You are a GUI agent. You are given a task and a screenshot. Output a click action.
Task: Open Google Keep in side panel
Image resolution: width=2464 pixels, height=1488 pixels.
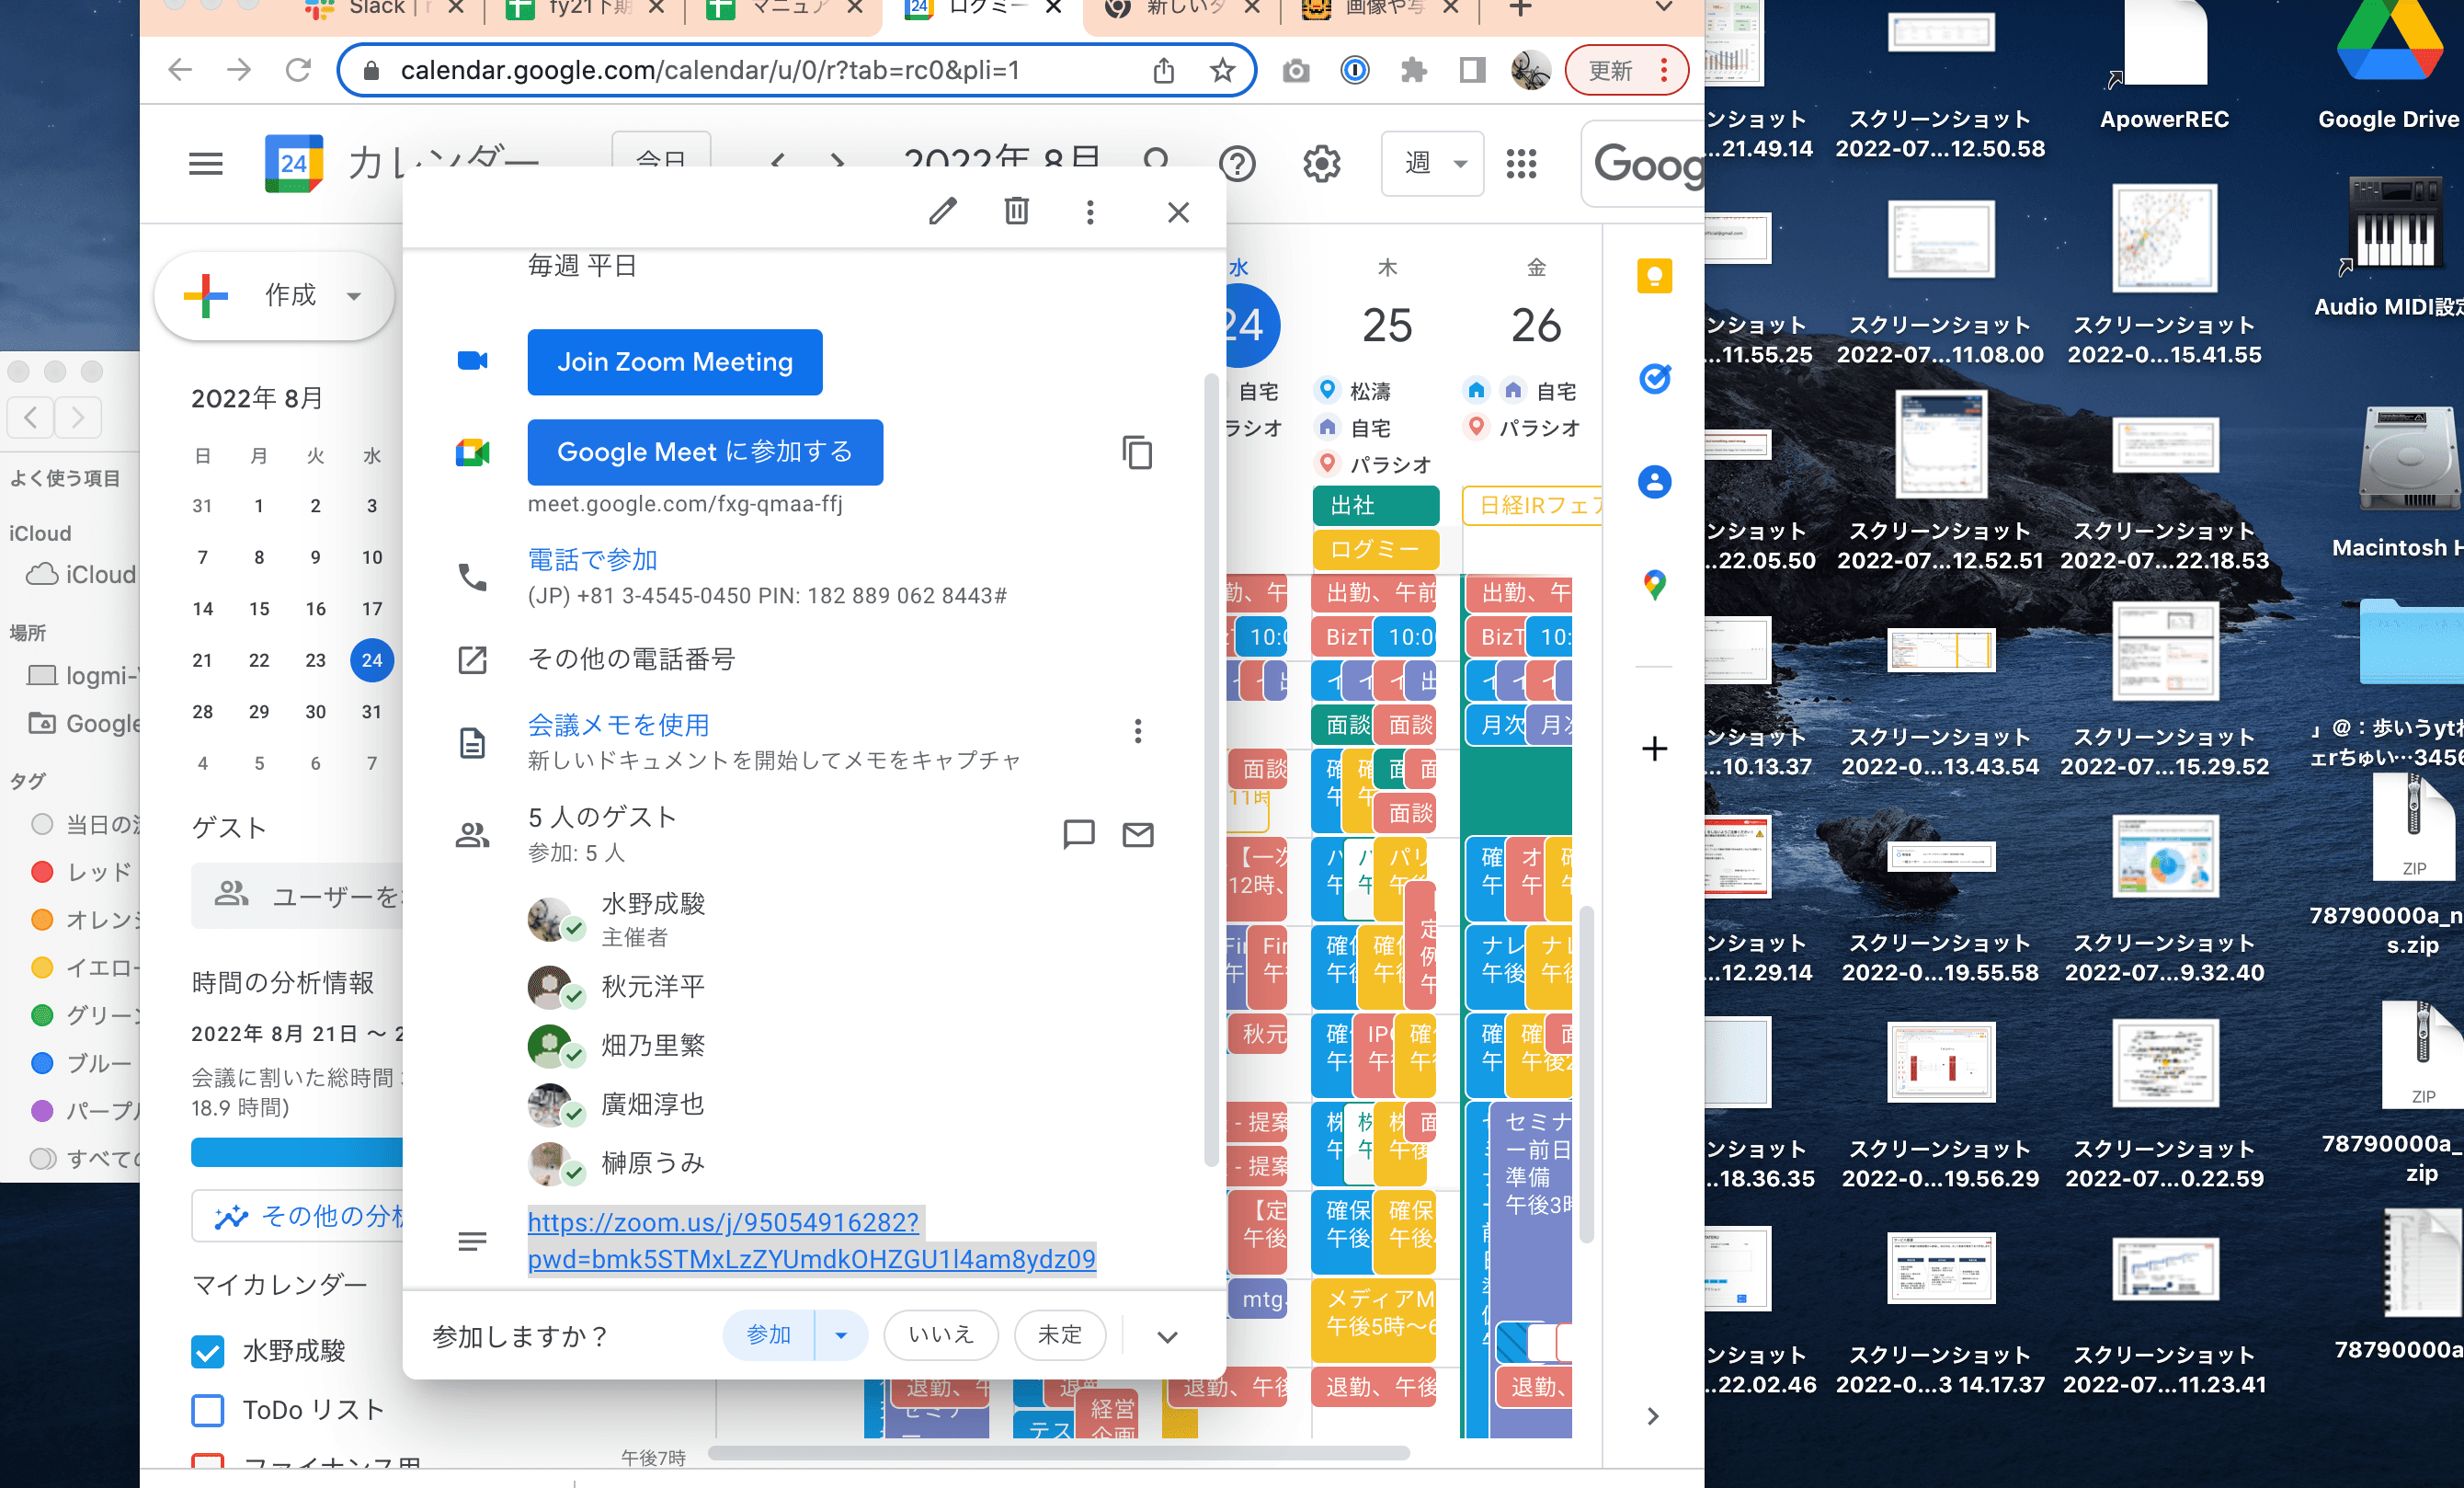1654,276
